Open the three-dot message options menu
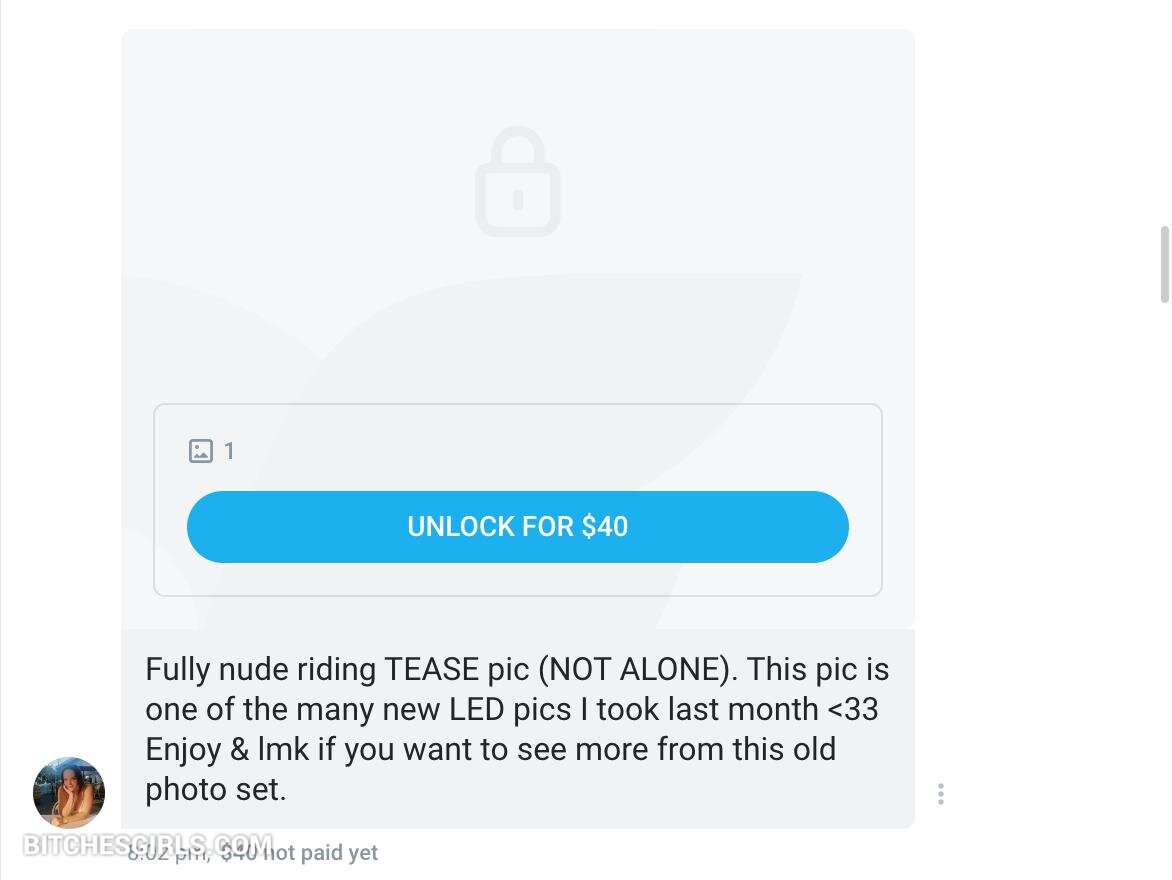 (x=940, y=794)
